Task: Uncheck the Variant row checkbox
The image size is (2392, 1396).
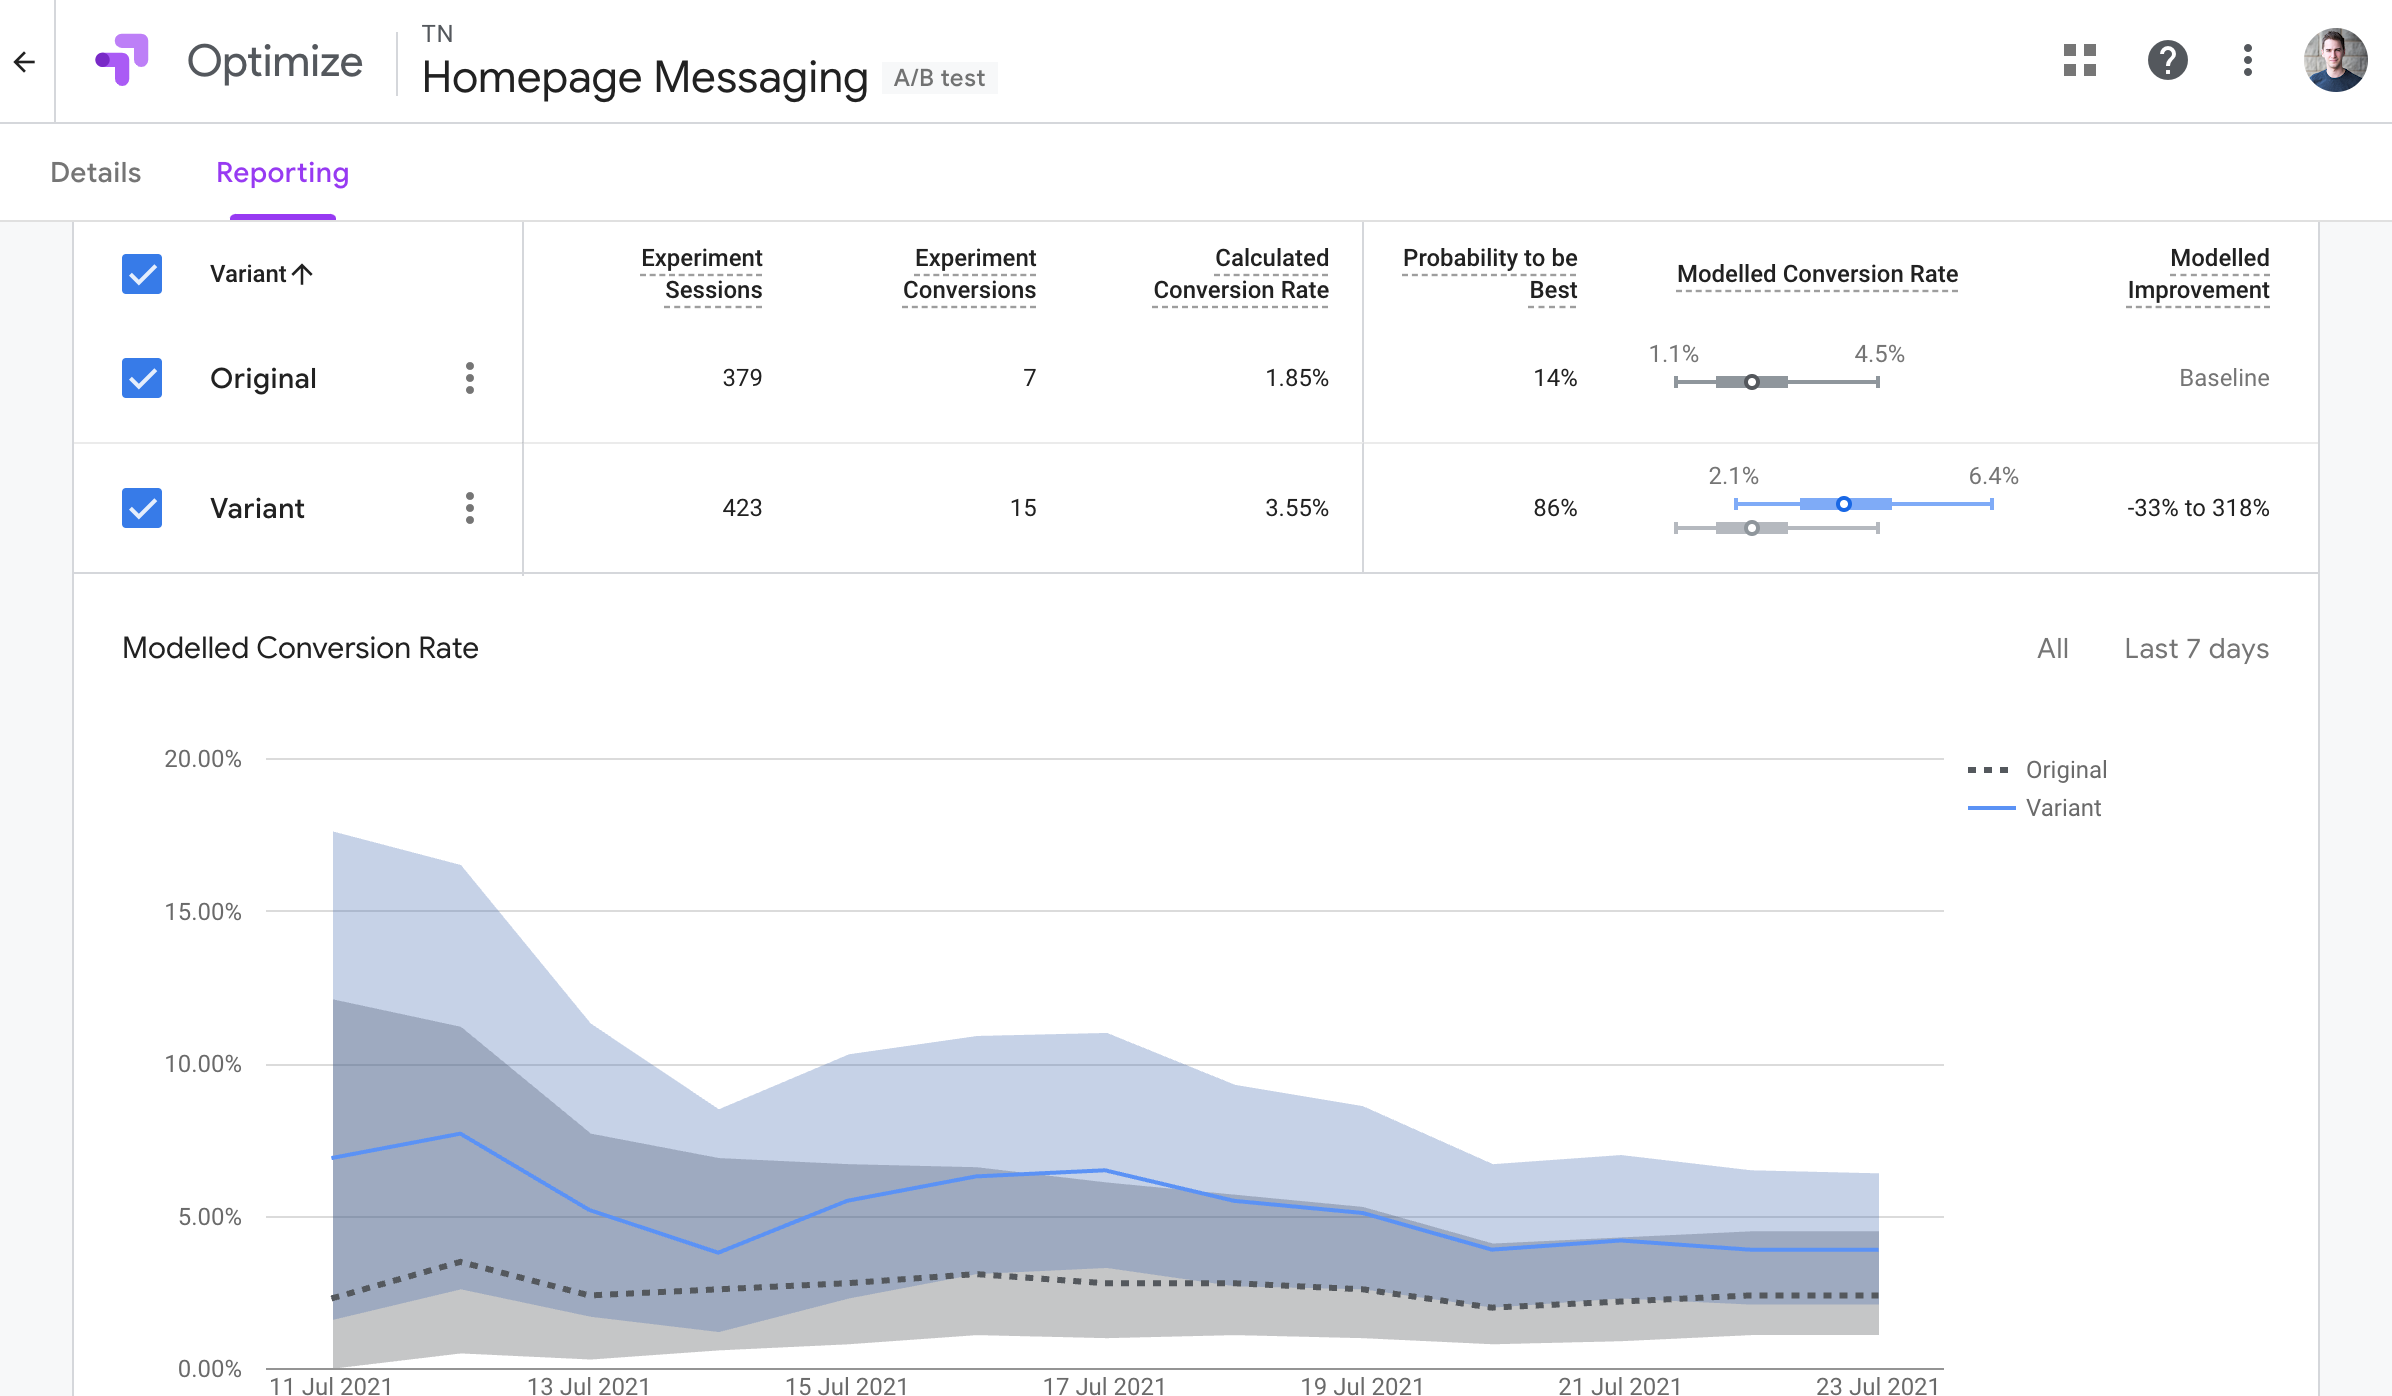Action: [x=142, y=508]
